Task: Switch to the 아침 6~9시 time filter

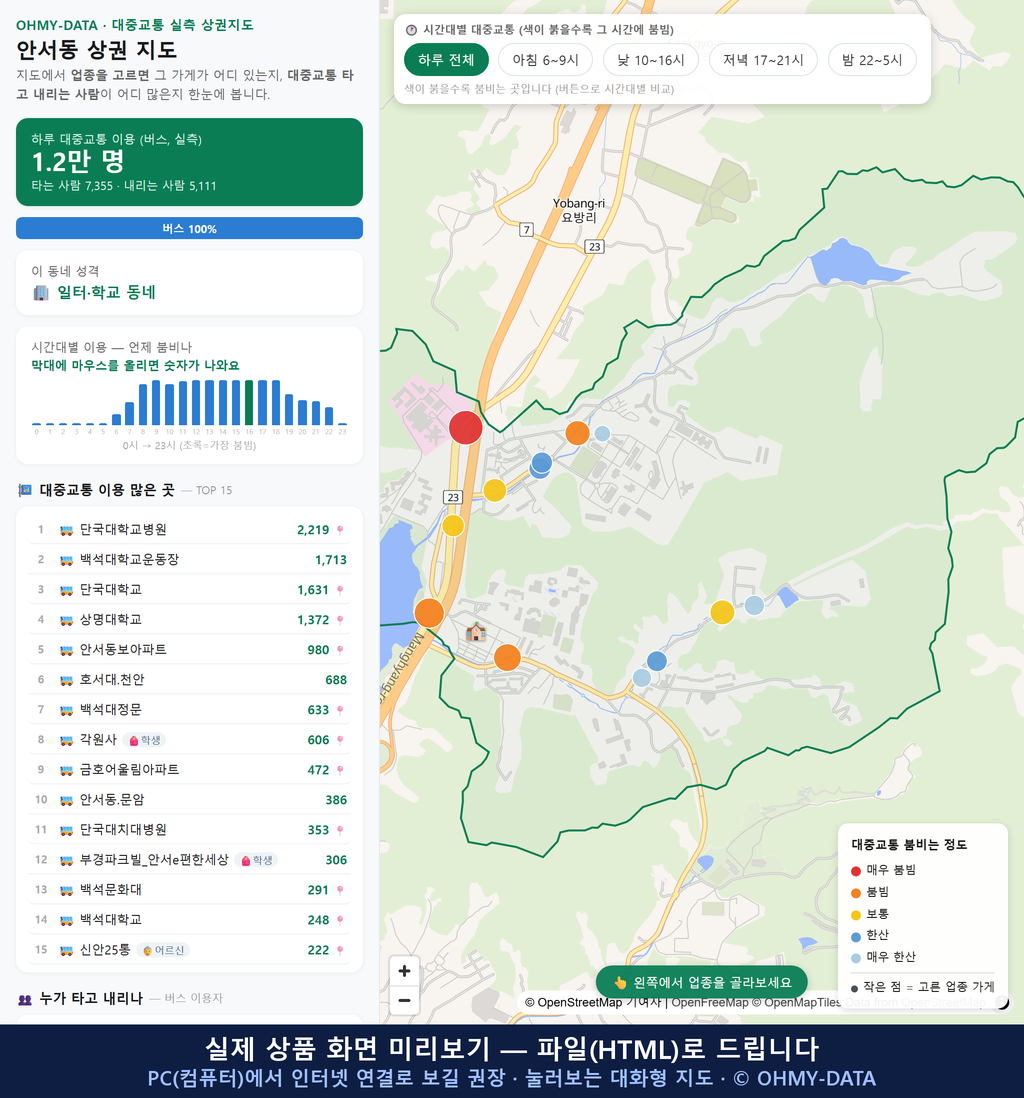Action: 546,60
